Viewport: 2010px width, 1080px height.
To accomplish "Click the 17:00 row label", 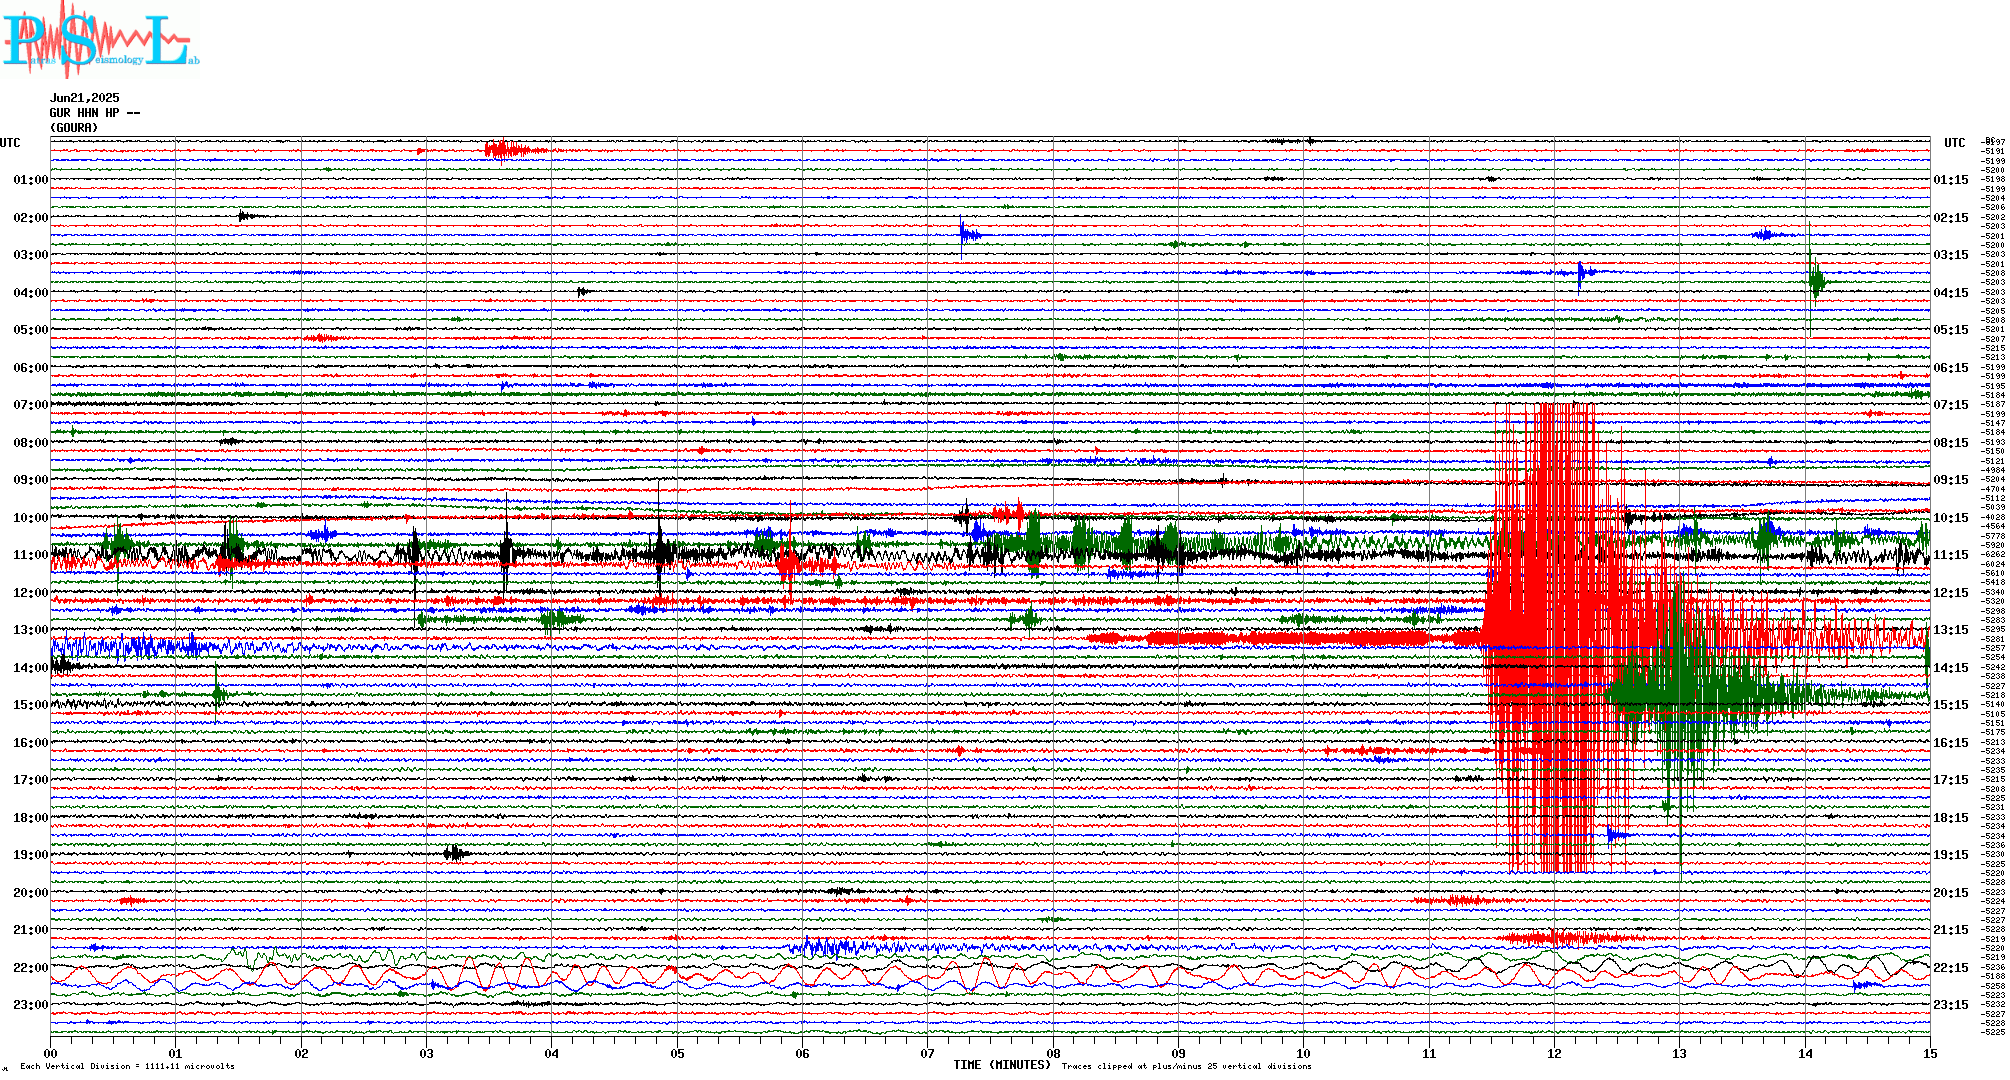I will (x=30, y=780).
